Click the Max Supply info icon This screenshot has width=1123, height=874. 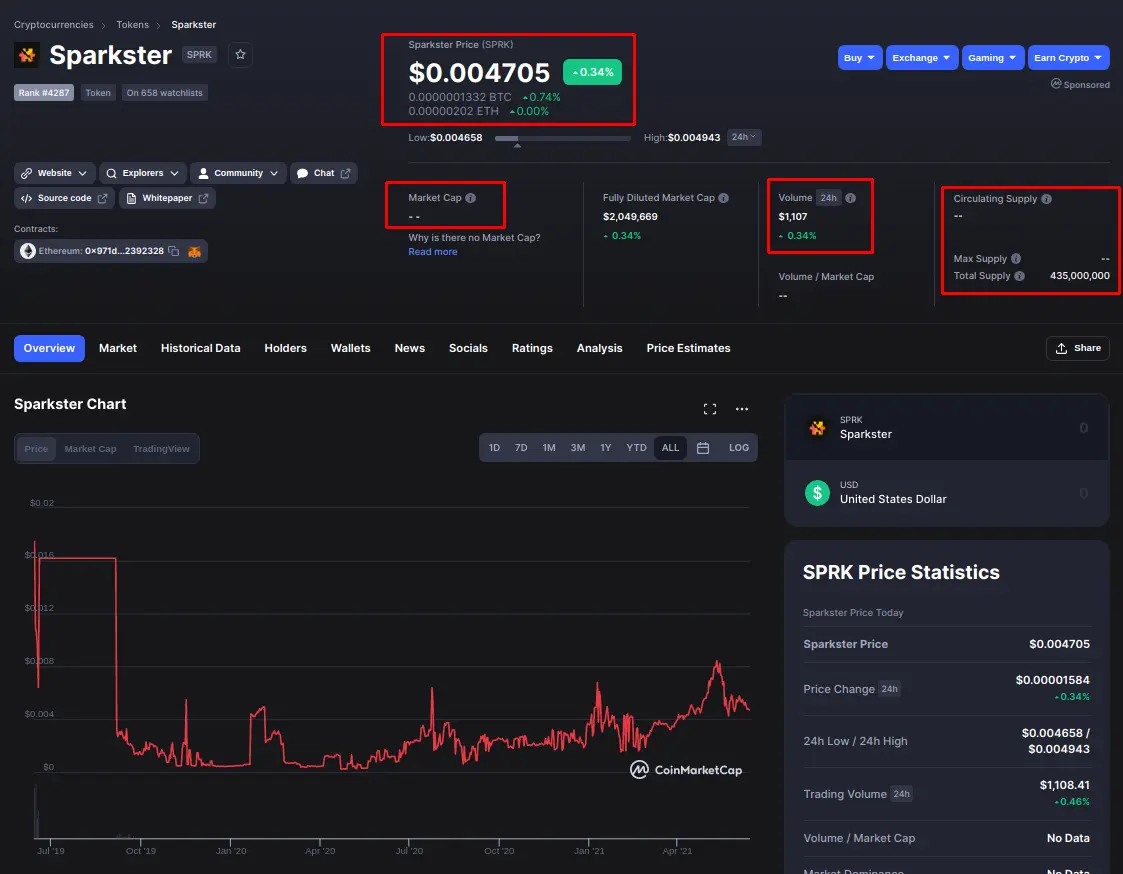pyautogui.click(x=1016, y=259)
